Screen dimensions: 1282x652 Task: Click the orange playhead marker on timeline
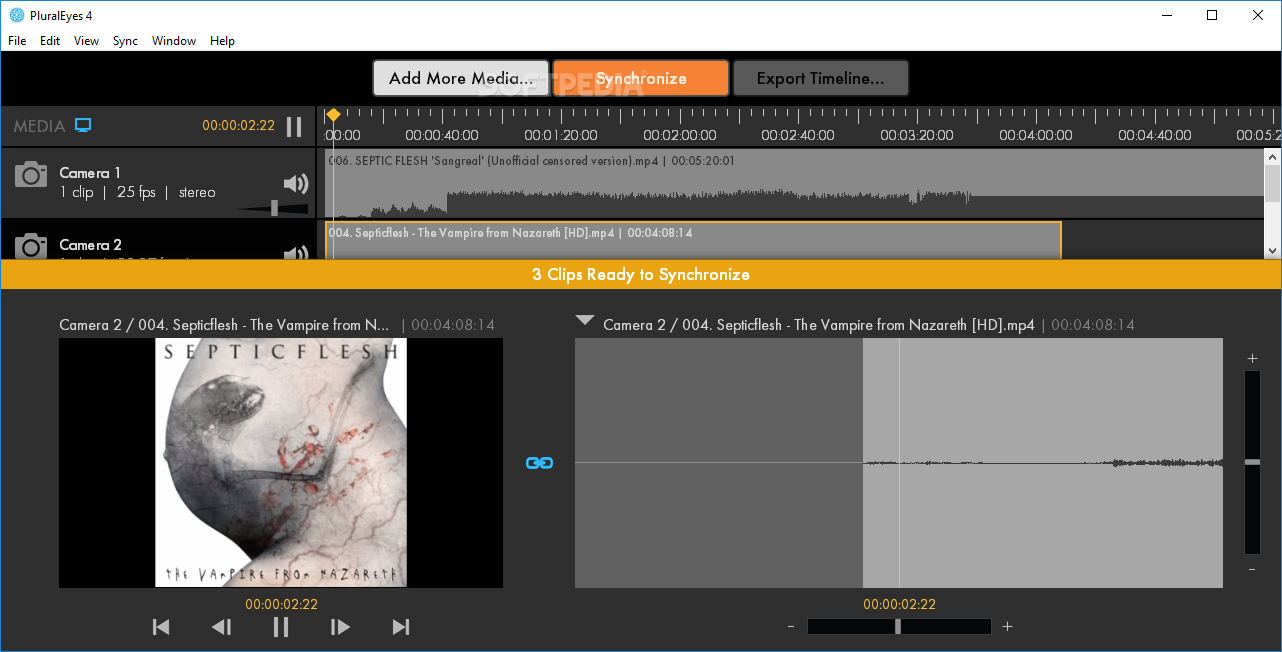(334, 115)
